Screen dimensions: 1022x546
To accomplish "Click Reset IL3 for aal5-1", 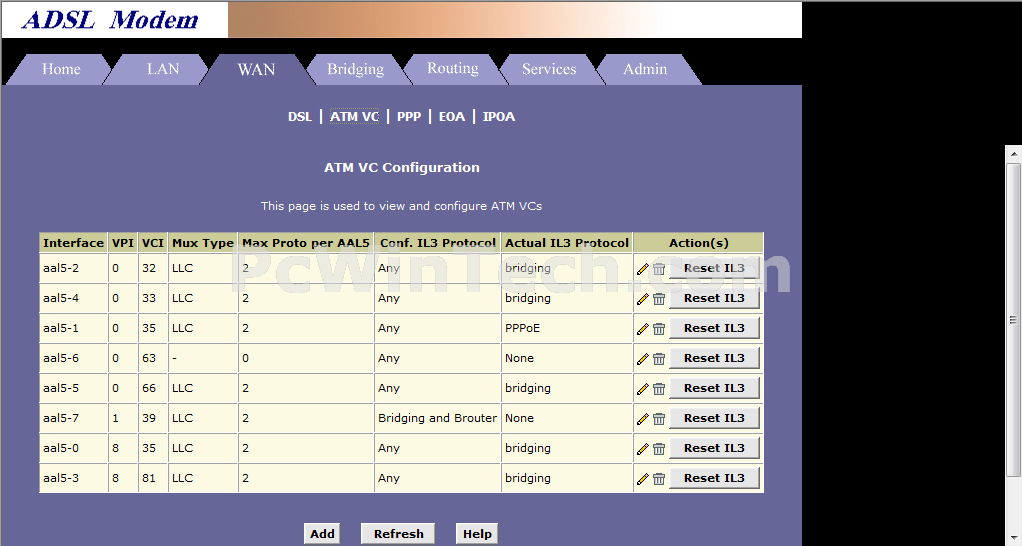I will tap(714, 328).
